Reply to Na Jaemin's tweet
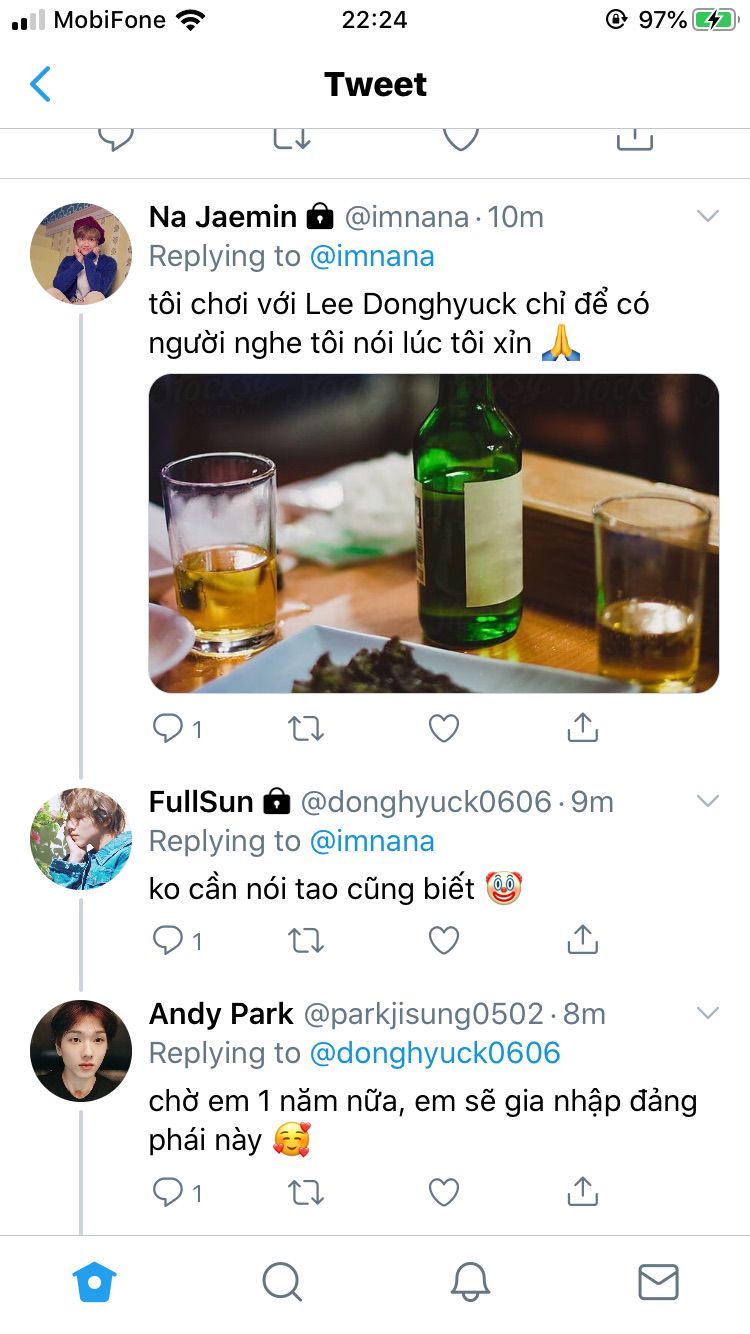This screenshot has height=1334, width=750. click(168, 729)
